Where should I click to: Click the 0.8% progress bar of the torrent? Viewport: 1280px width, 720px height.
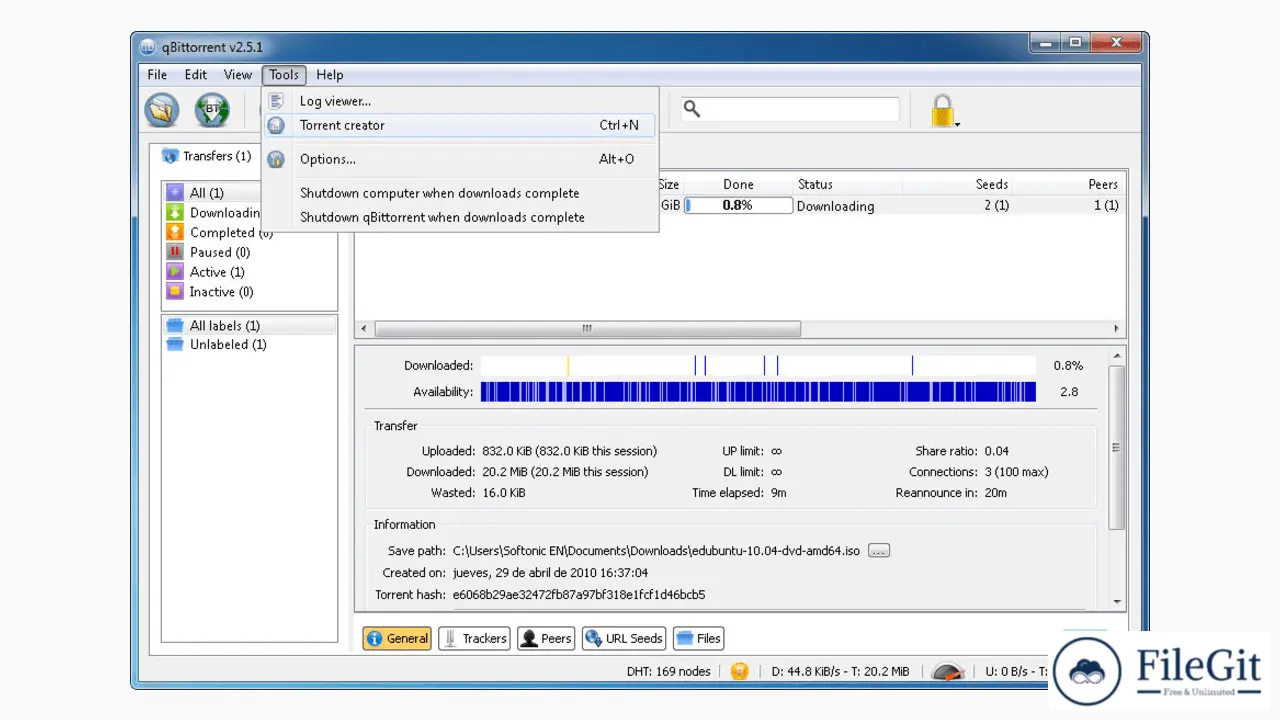tap(738, 206)
